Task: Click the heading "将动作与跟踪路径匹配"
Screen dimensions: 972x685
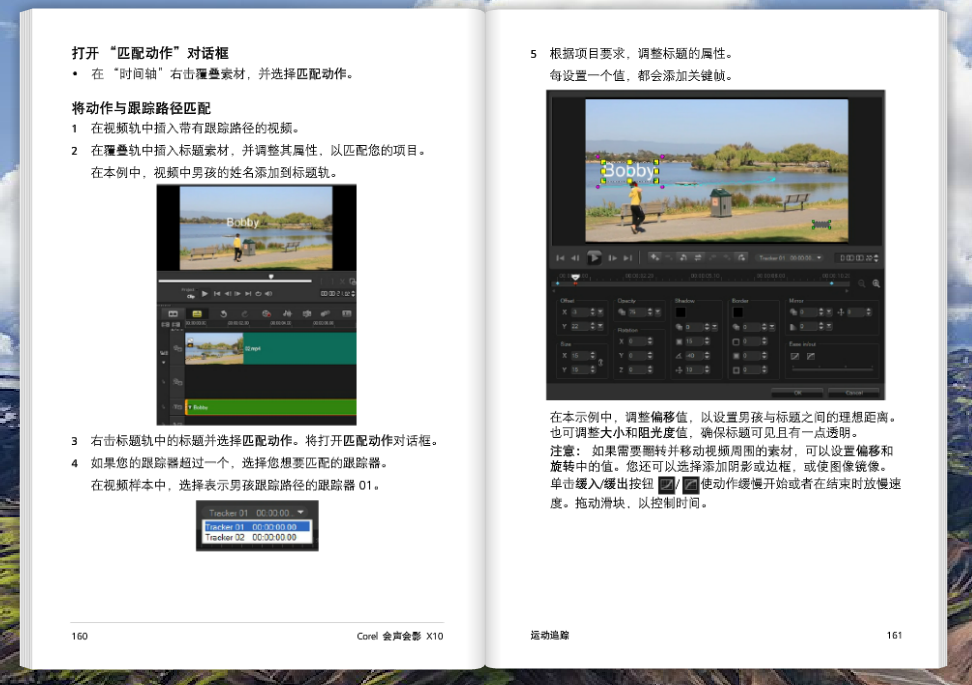Action: 141,108
